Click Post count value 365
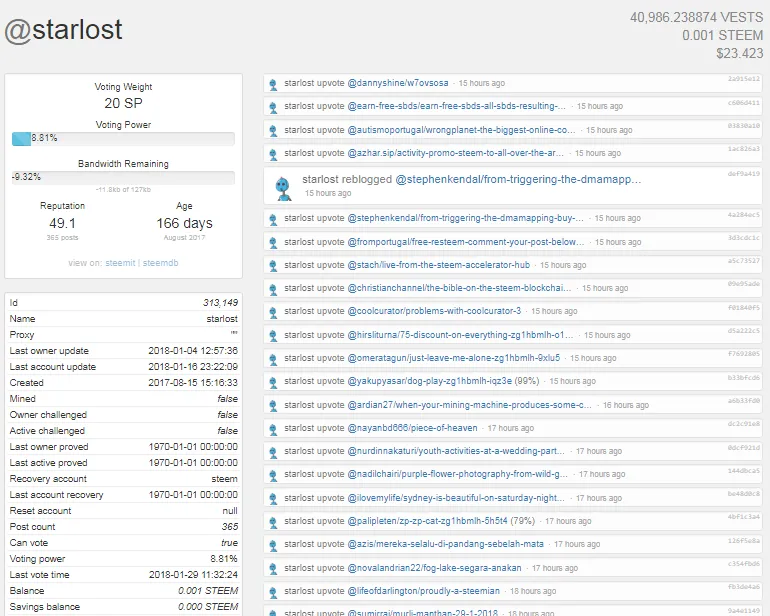770x616 pixels. tap(230, 527)
